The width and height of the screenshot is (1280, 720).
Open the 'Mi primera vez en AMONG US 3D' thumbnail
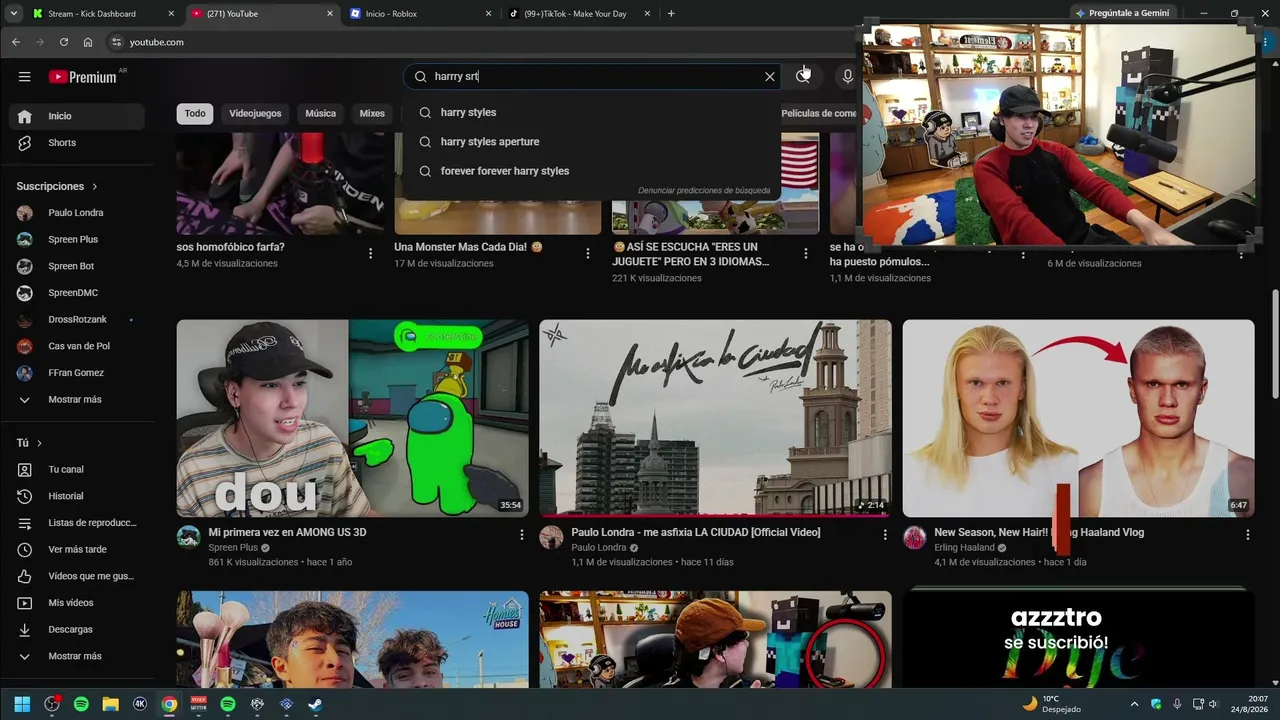pos(353,418)
